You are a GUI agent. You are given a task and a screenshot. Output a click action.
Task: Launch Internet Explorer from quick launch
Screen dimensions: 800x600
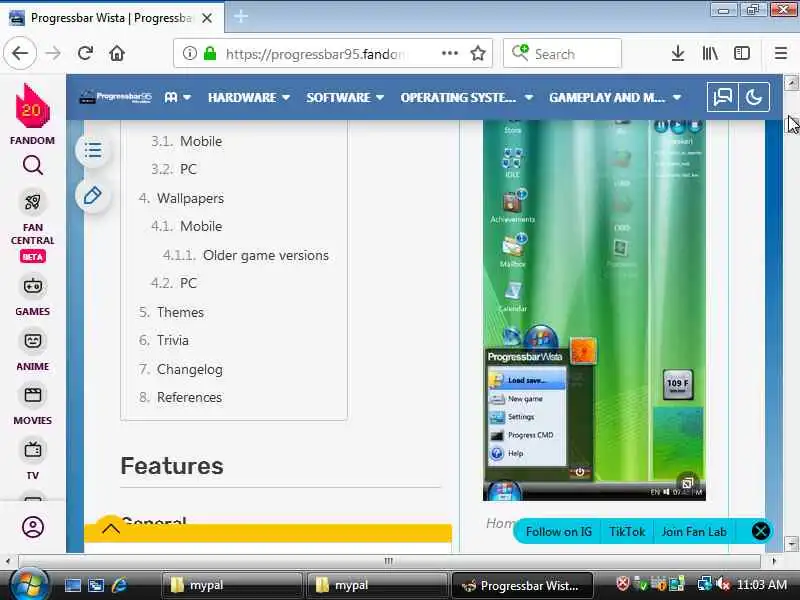119,585
